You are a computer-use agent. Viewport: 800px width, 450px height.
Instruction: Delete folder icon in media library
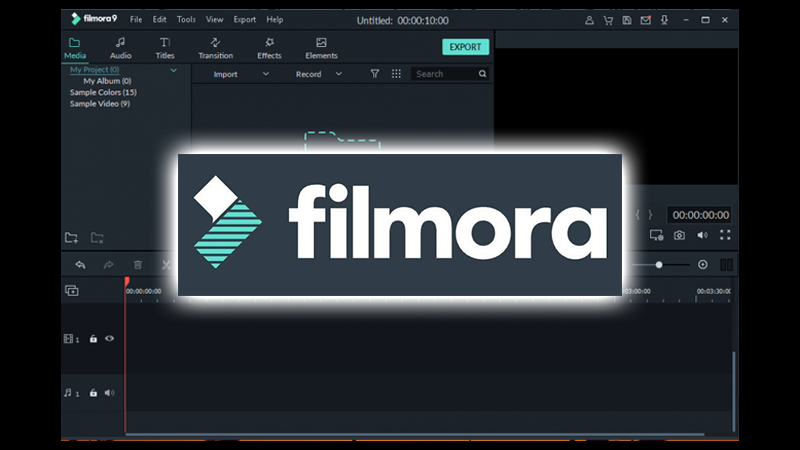coord(97,238)
